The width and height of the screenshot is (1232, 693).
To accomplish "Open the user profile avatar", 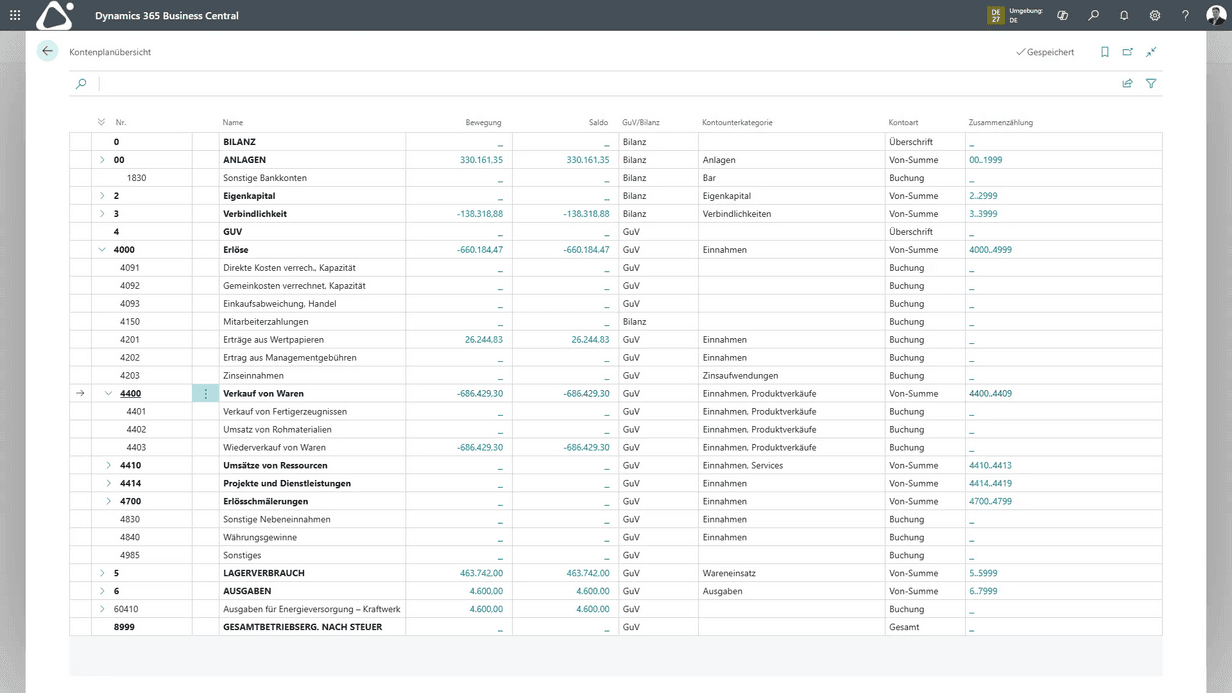I will coord(1215,15).
